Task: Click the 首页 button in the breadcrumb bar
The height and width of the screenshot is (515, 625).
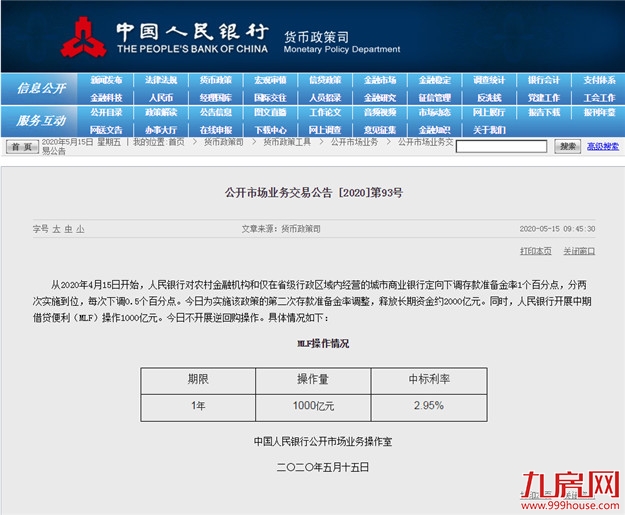Action: (22, 147)
